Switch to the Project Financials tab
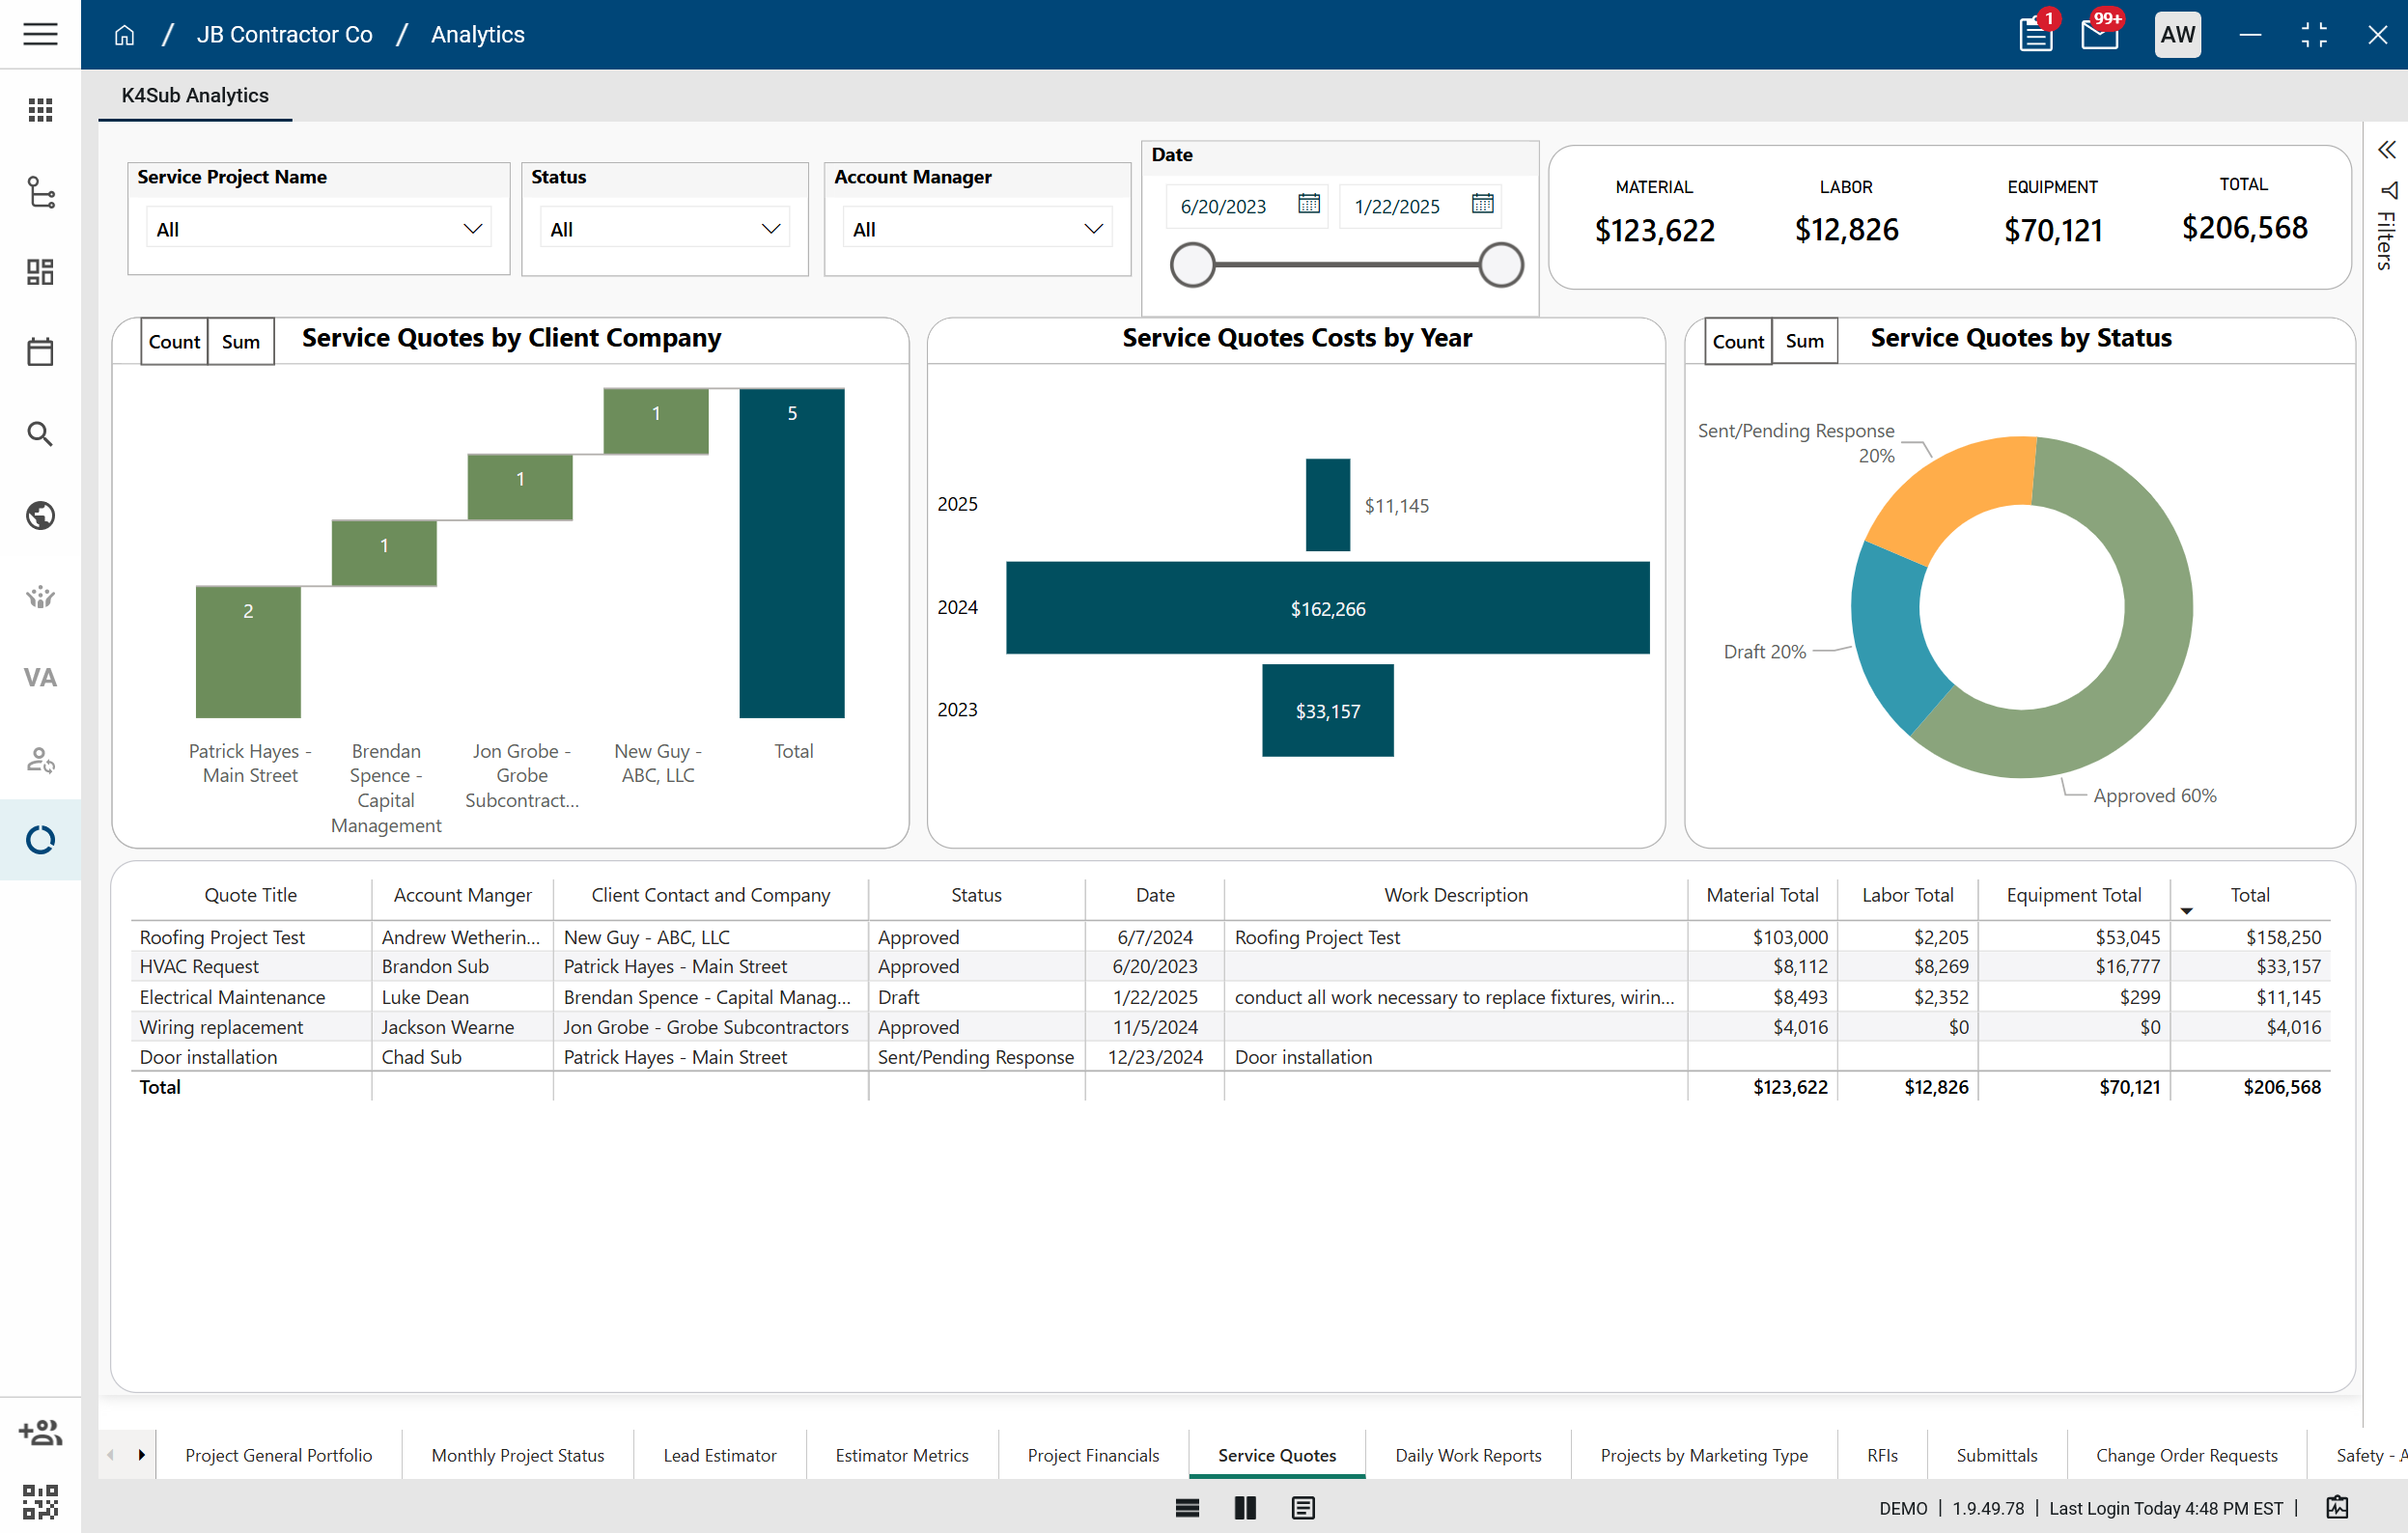 click(1093, 1455)
